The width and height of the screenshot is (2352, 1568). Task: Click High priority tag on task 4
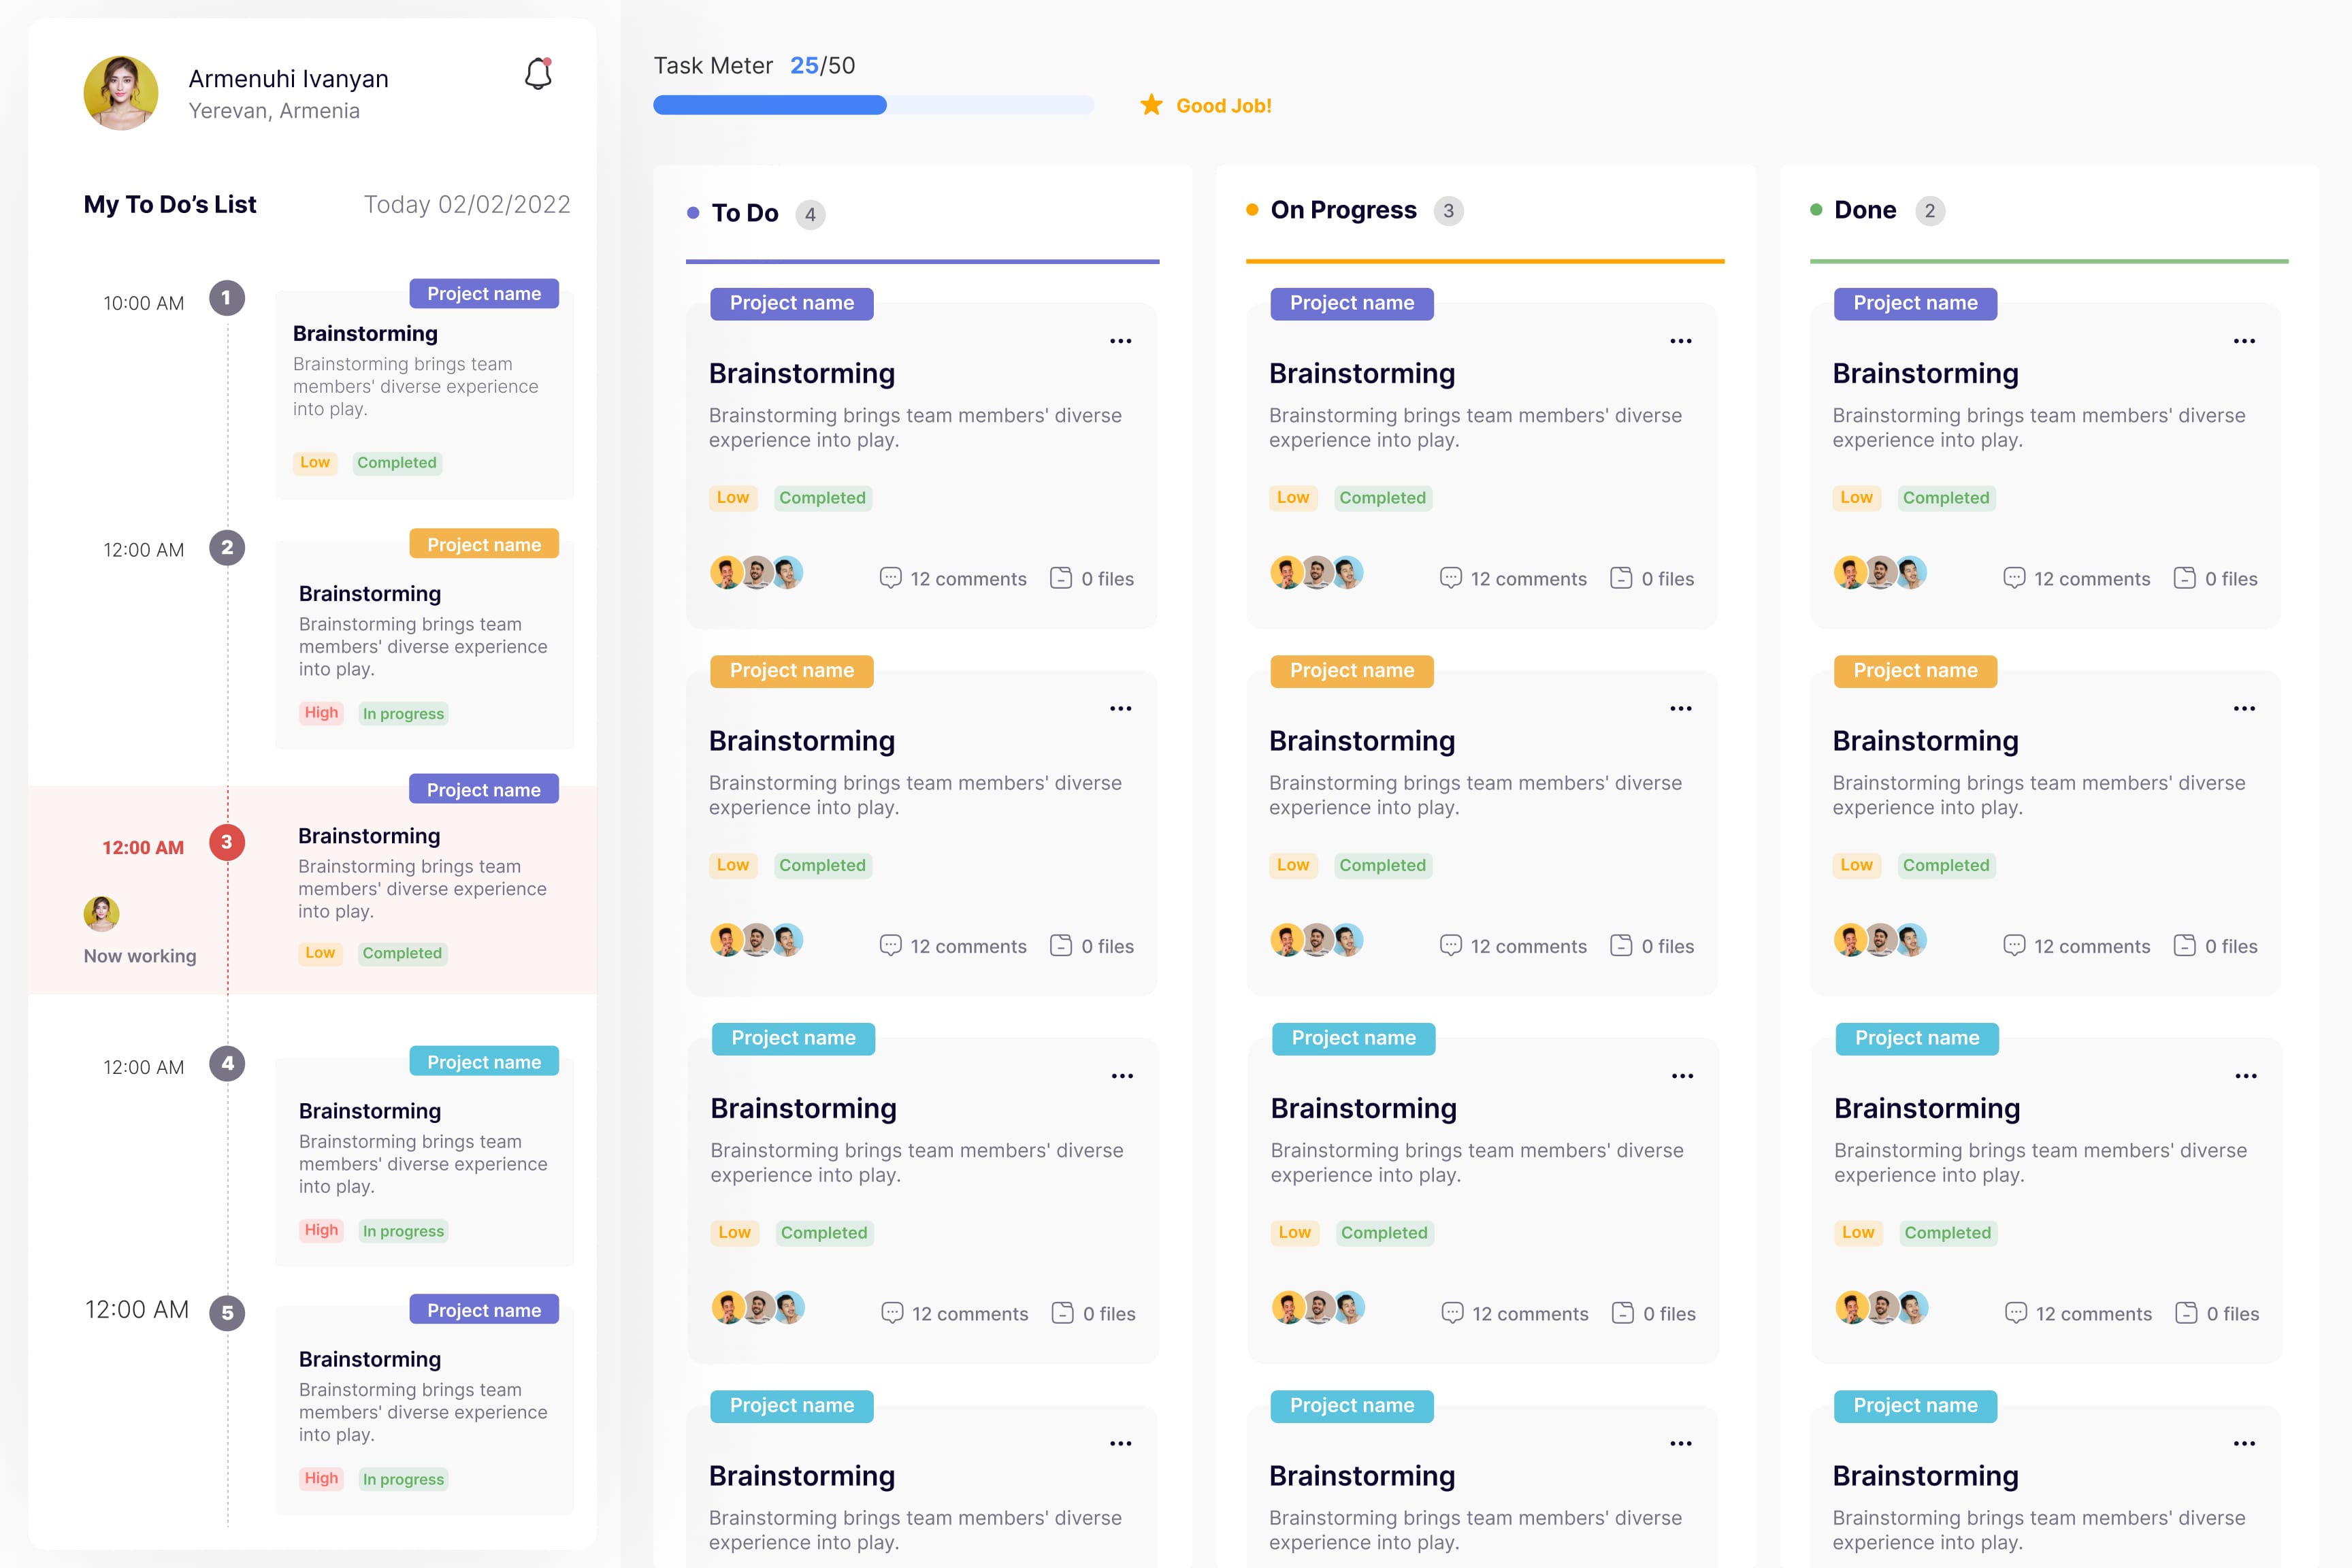click(321, 1230)
